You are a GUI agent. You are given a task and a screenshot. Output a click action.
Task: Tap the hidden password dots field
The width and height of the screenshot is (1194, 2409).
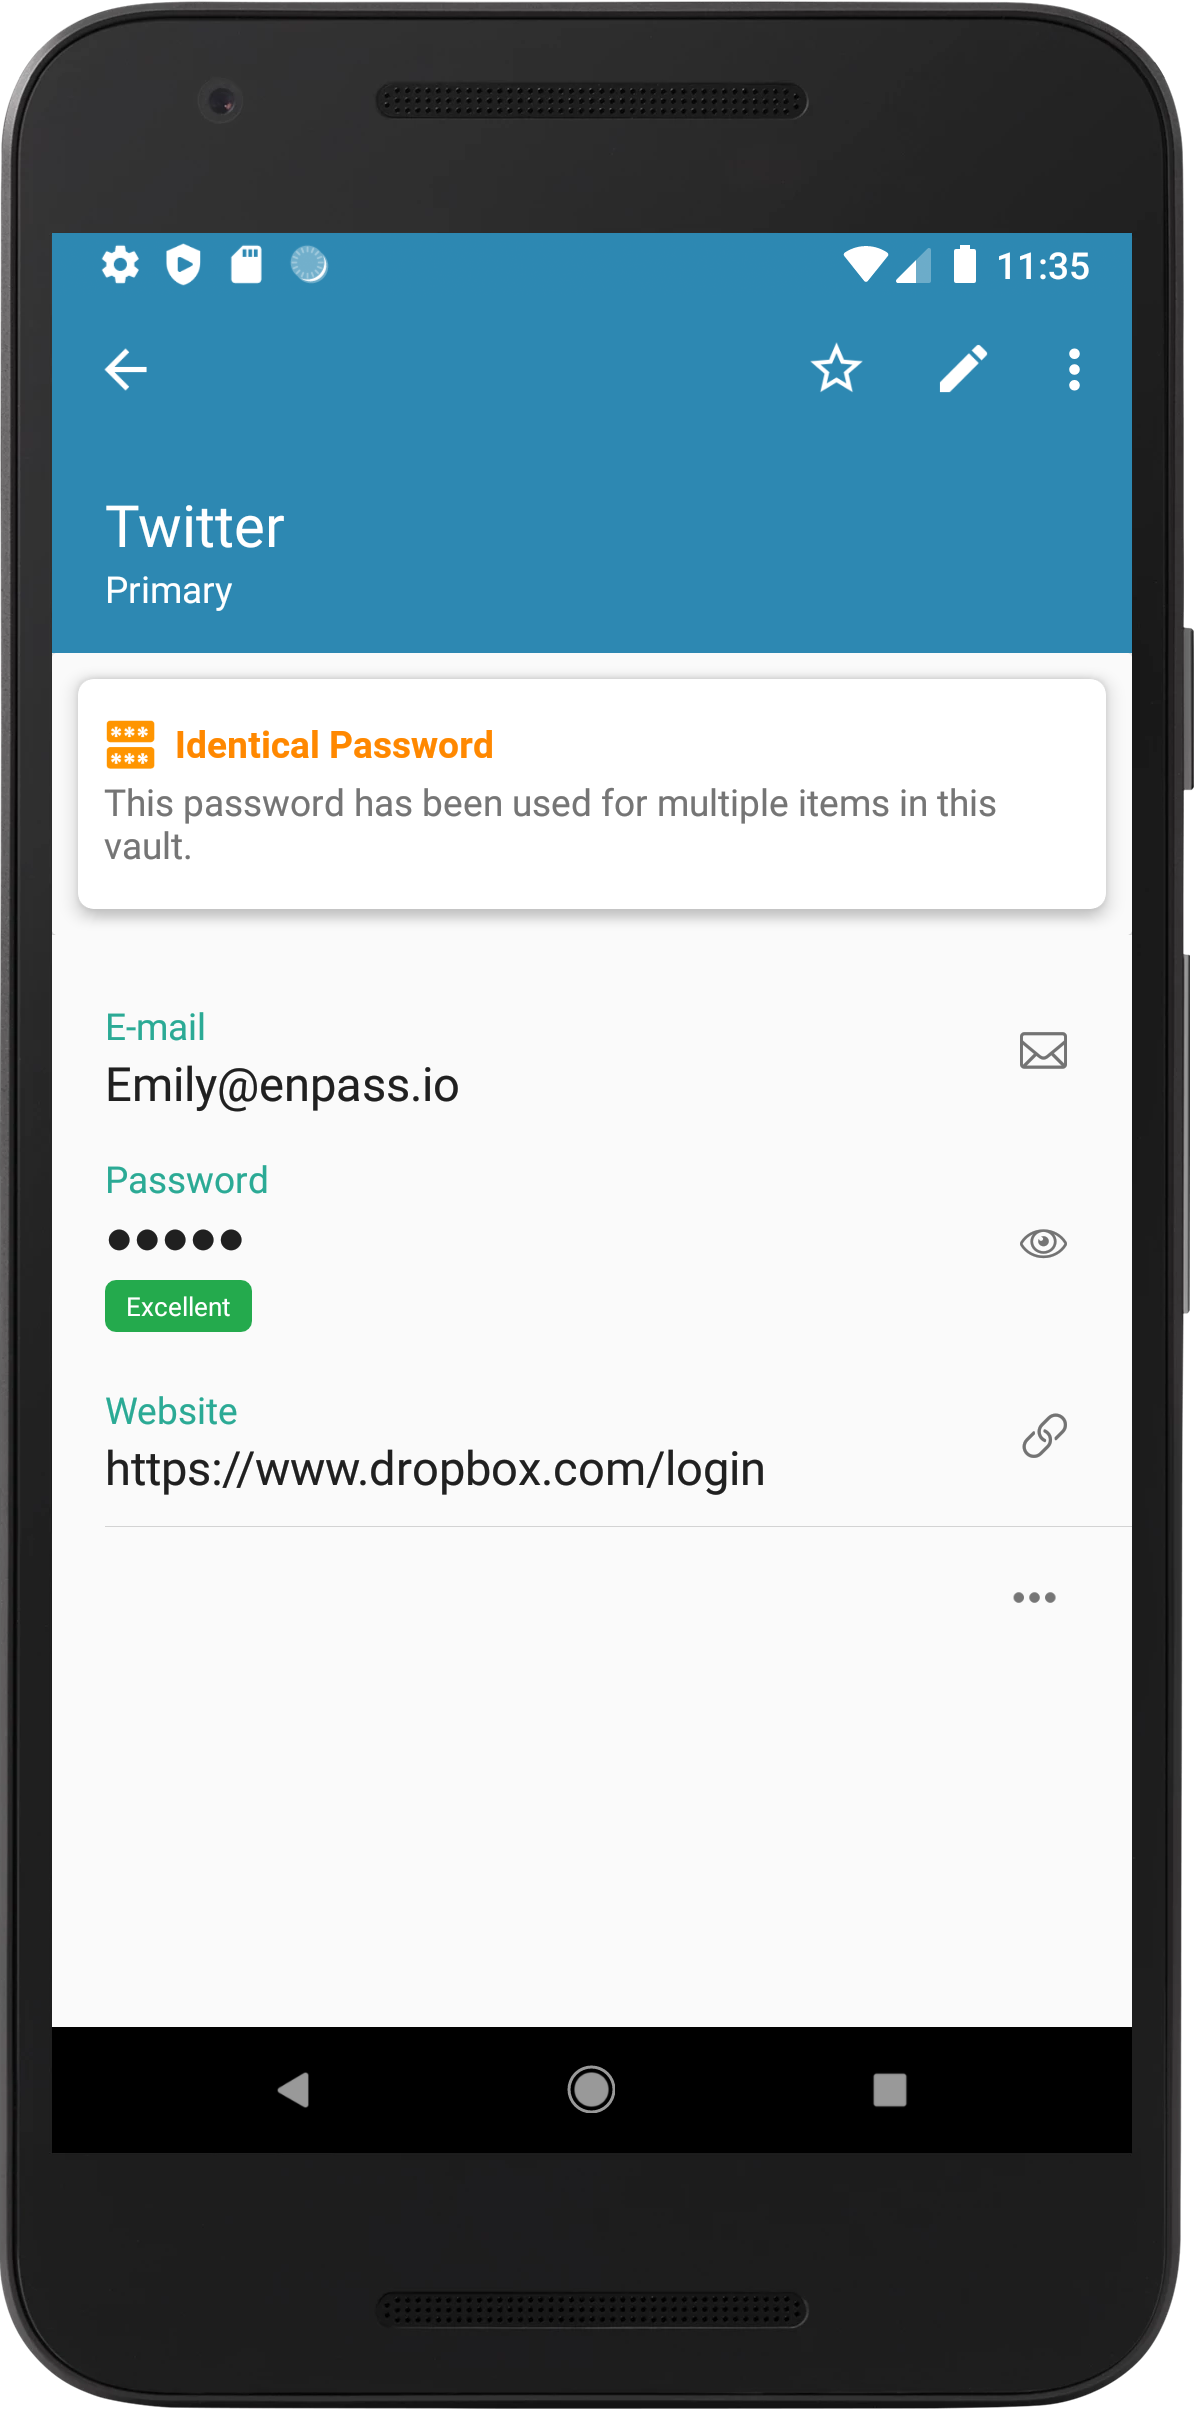tap(175, 1240)
